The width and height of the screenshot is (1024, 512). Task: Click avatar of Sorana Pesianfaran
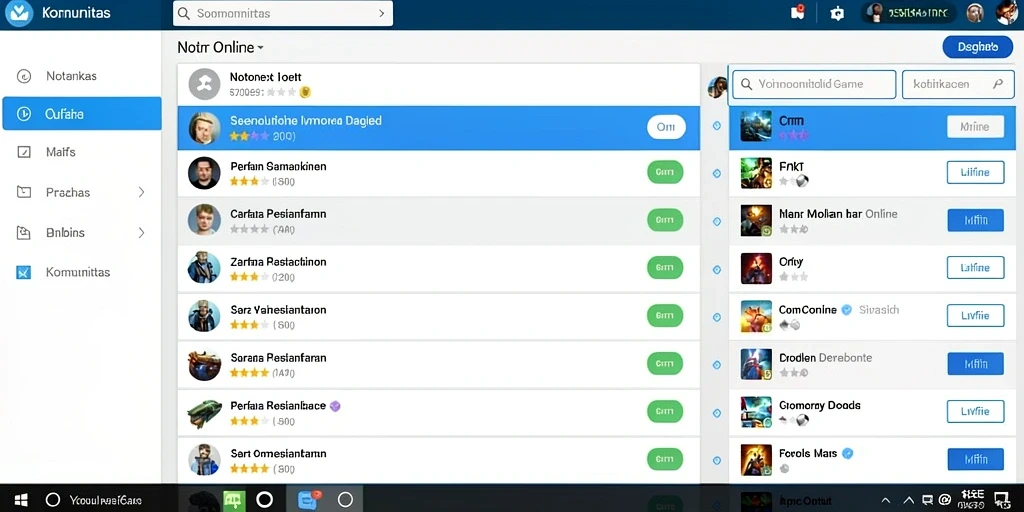pos(204,364)
